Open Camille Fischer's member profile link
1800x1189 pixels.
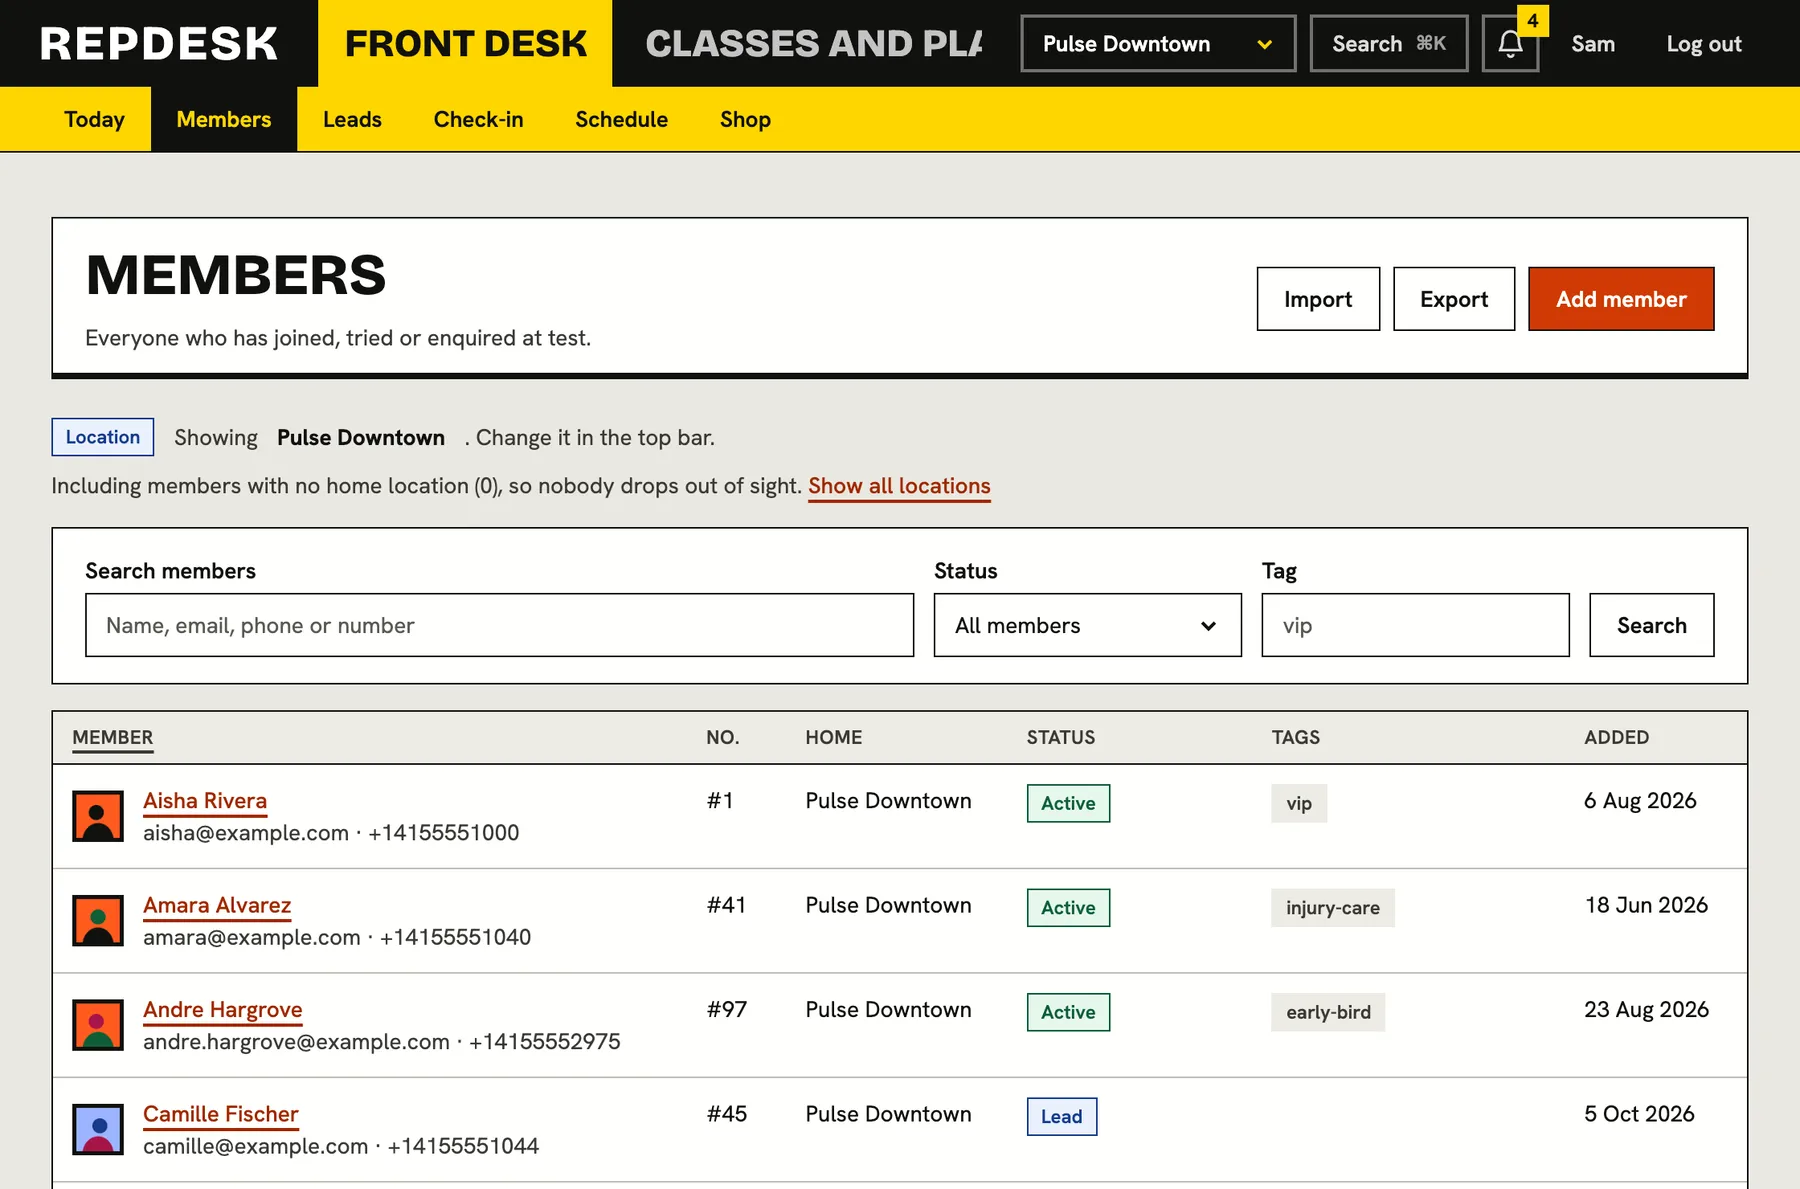tap(221, 1114)
